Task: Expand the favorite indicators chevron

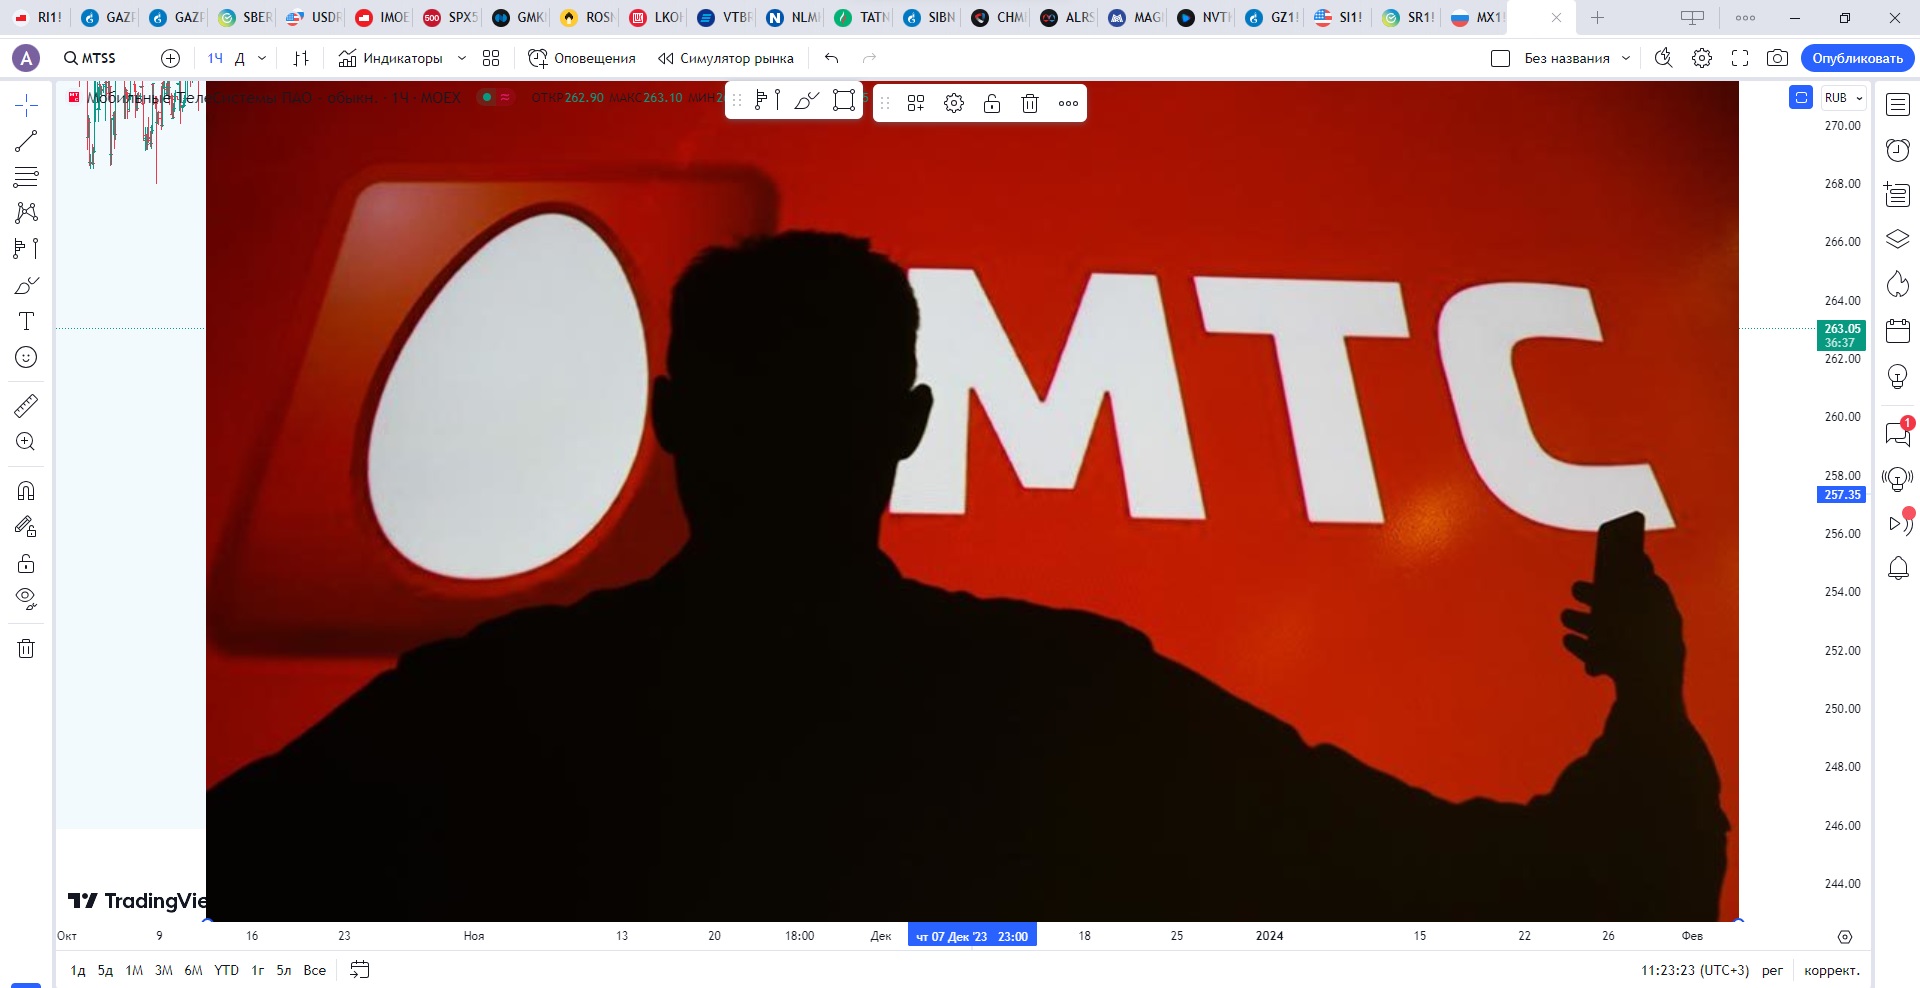Action: (x=462, y=58)
